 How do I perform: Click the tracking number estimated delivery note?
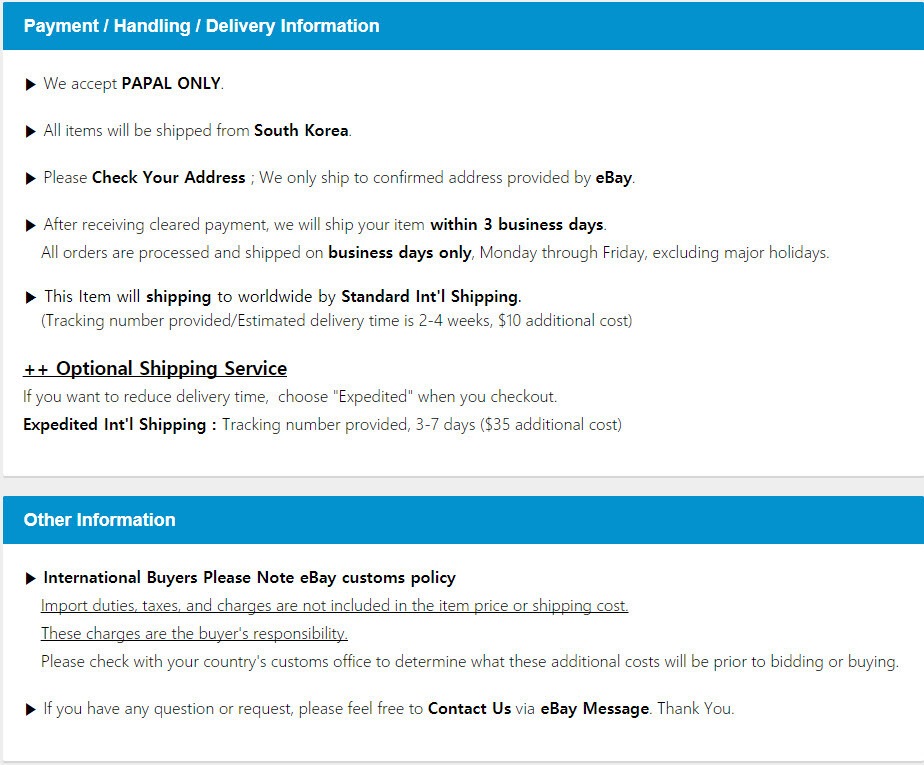pos(336,321)
